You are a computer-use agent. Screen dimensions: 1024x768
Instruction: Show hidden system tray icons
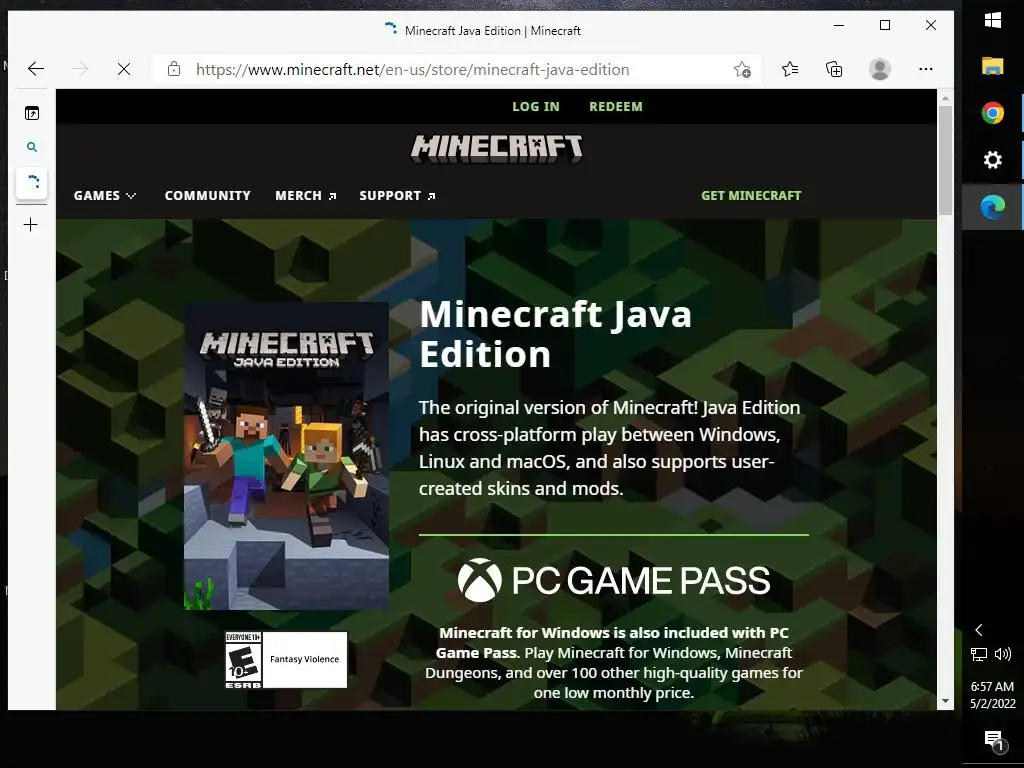click(x=978, y=630)
